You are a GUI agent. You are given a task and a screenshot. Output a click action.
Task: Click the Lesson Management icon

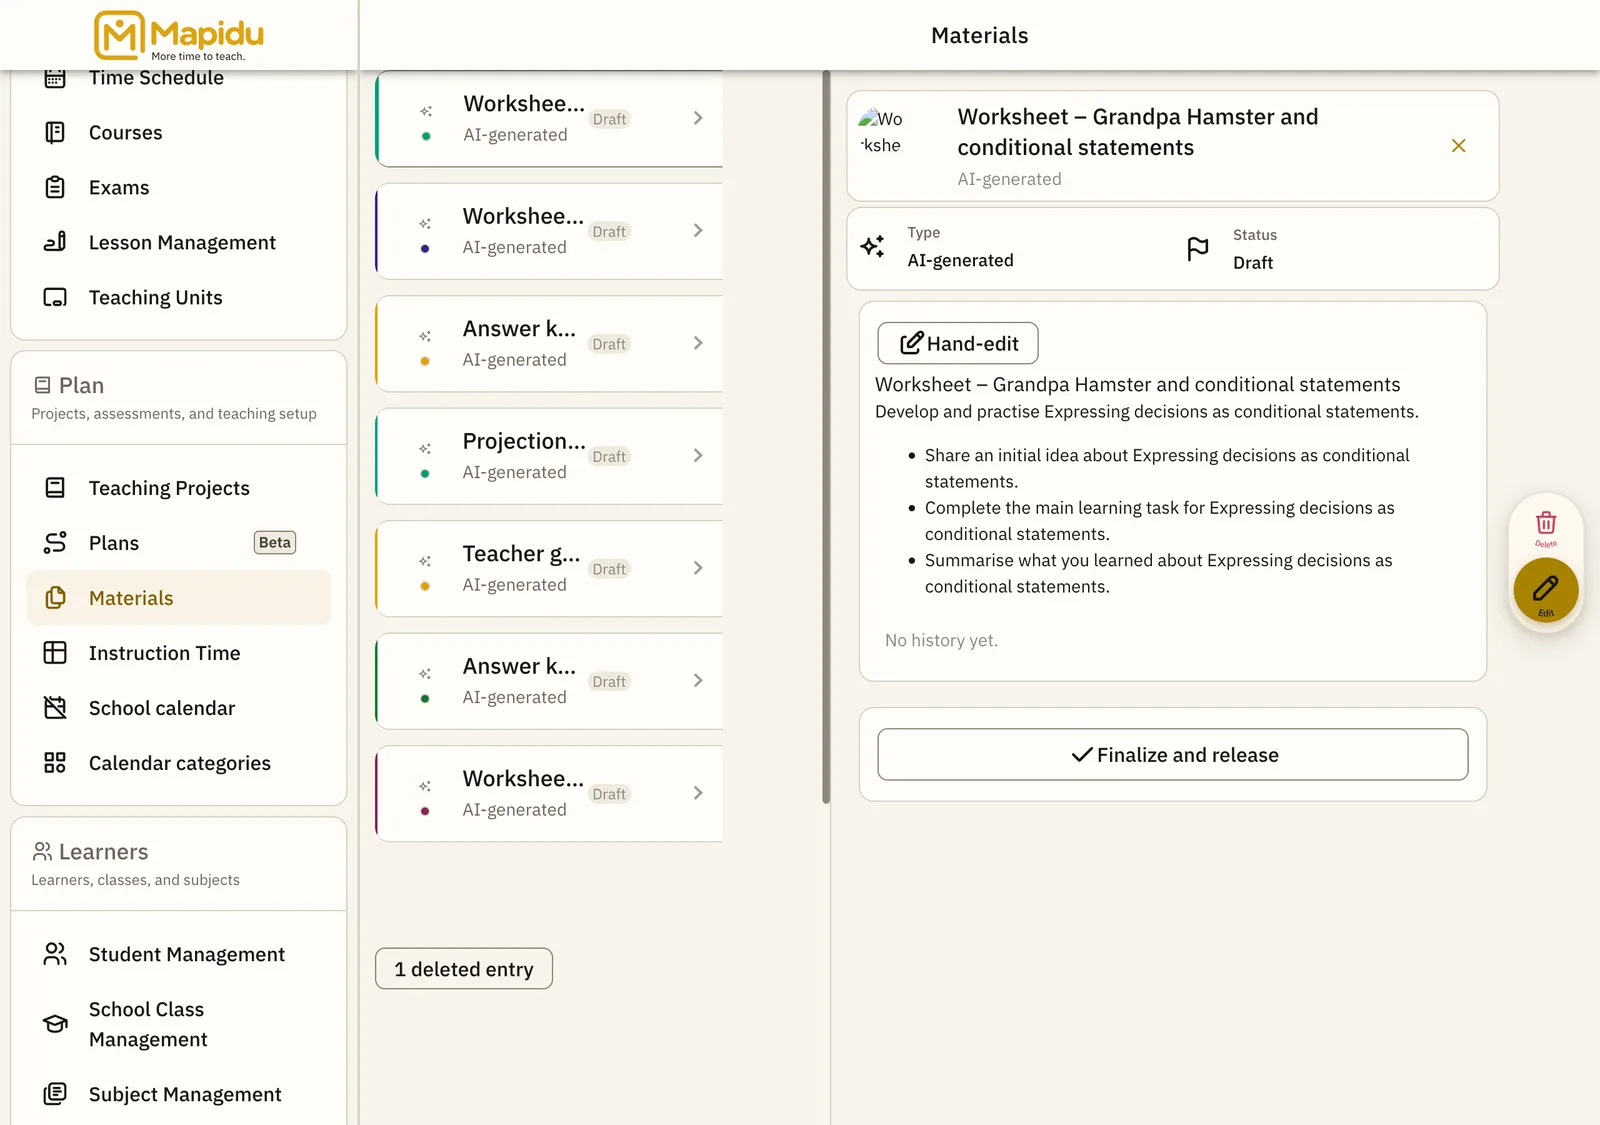[x=55, y=242]
